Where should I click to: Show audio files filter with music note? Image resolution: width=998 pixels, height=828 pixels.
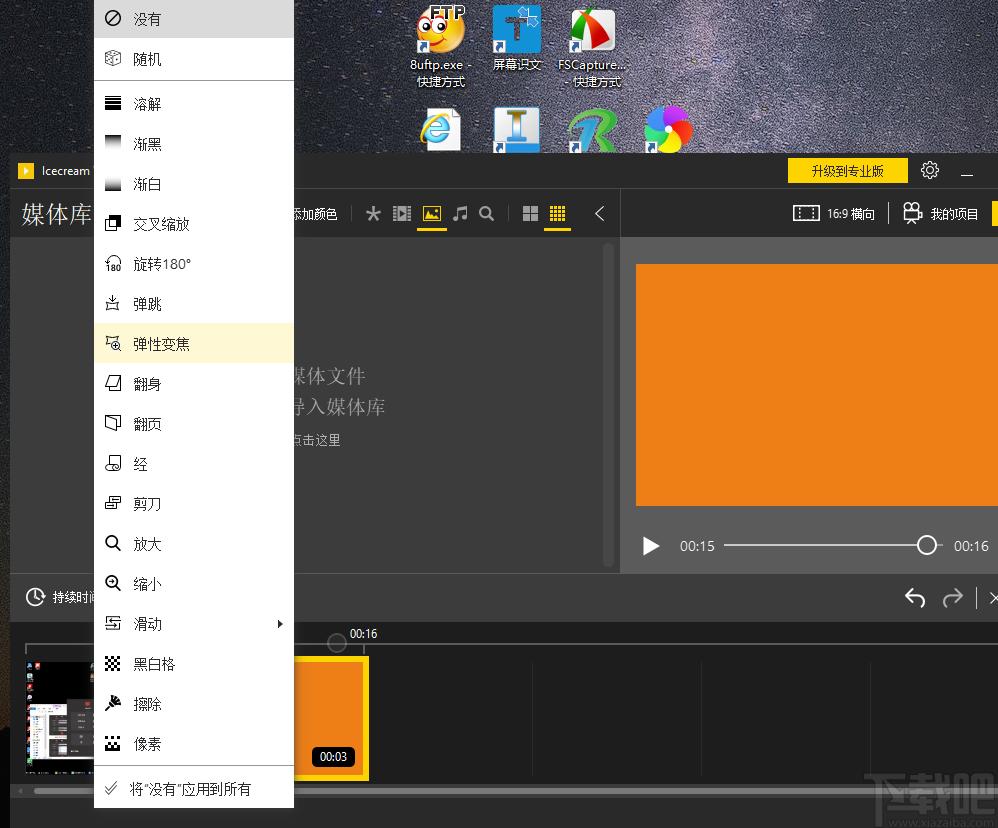pos(460,214)
